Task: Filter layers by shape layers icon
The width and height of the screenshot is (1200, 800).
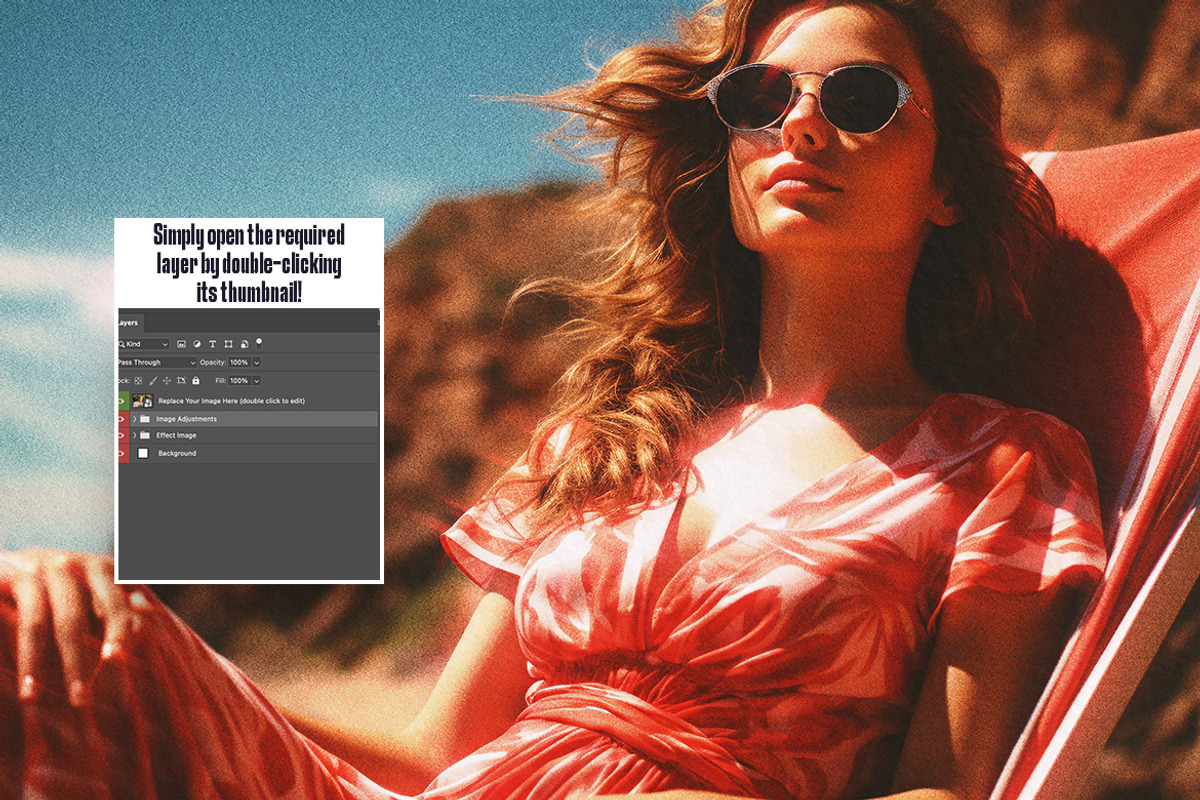Action: [228, 344]
